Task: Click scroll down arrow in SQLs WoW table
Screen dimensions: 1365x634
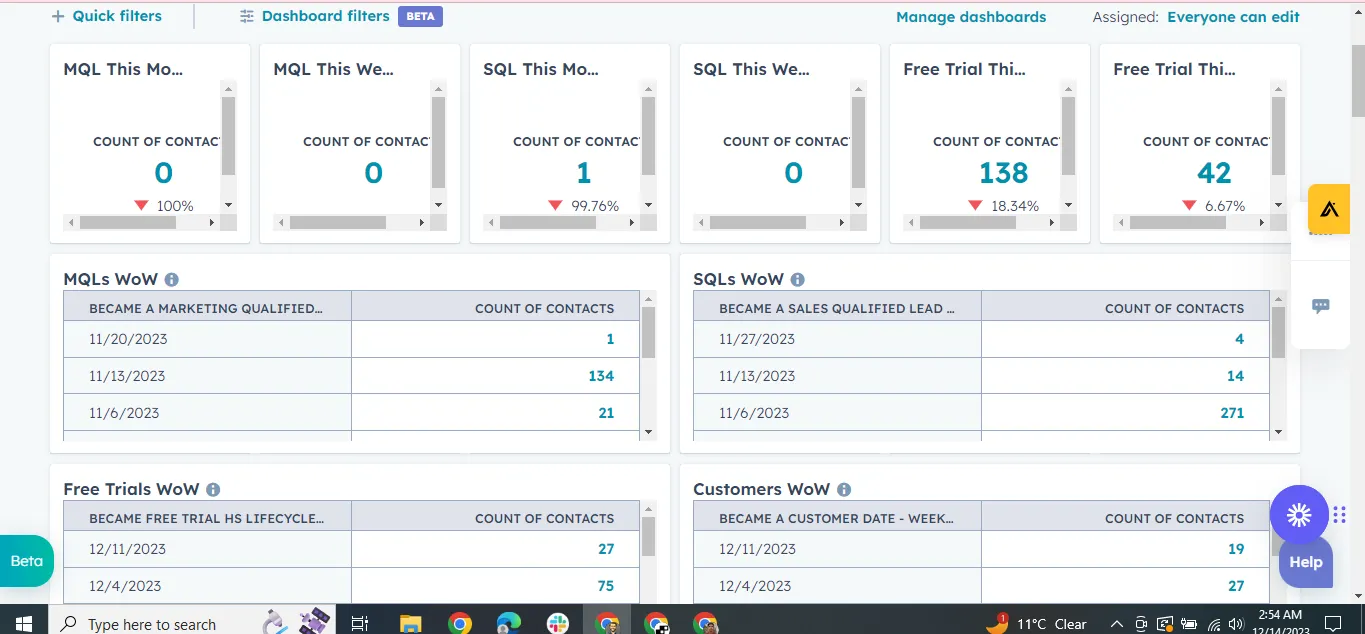Action: tap(1277, 432)
